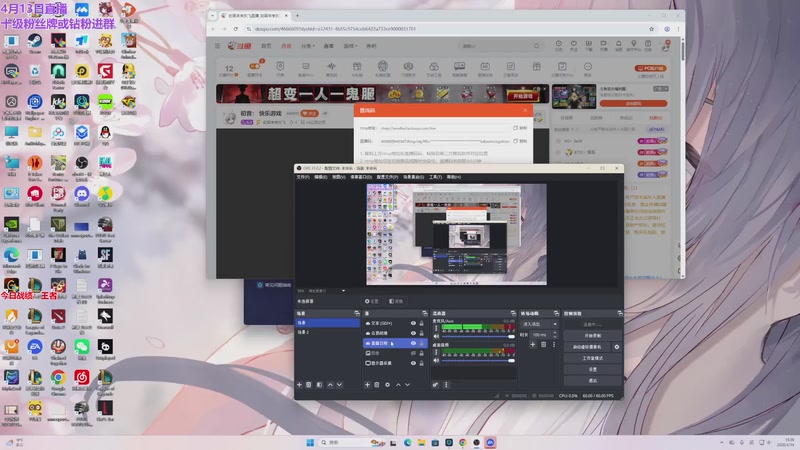800x450 pixels.
Task: Click Windows Start button on taskbar
Action: click(x=310, y=442)
